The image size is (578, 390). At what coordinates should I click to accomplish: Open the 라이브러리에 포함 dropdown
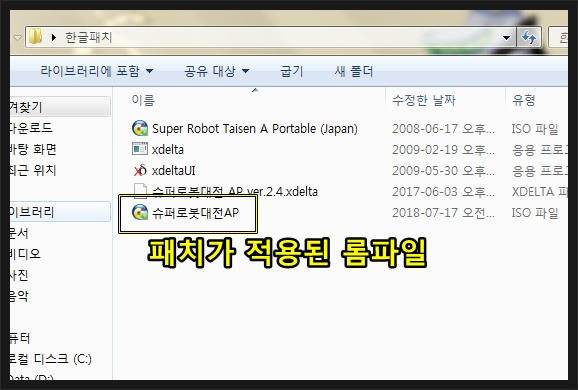[97, 71]
